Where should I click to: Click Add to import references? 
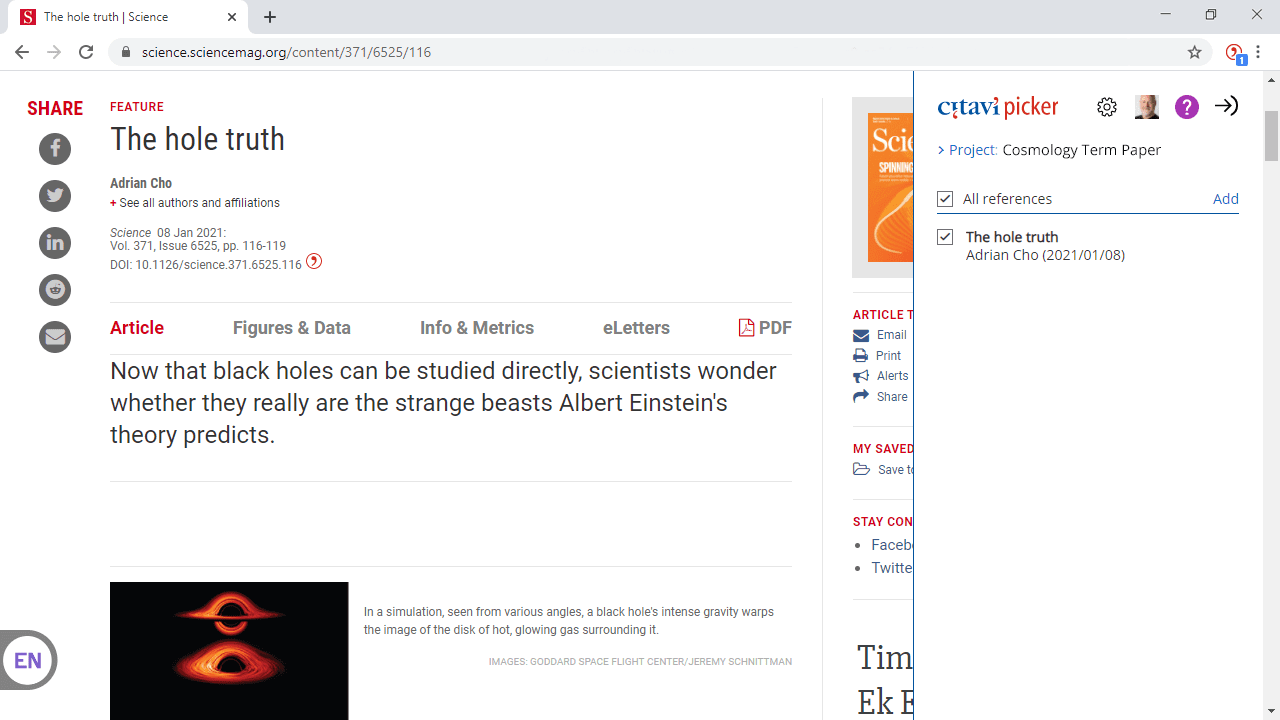pos(1225,199)
